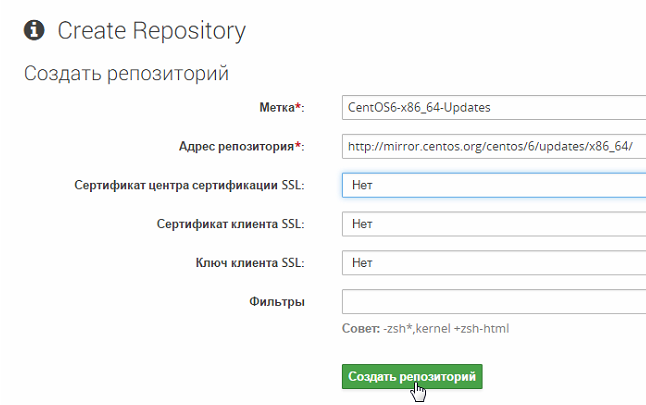Click the "Адрес репозитория" field label
The image size is (646, 405).
point(235,146)
